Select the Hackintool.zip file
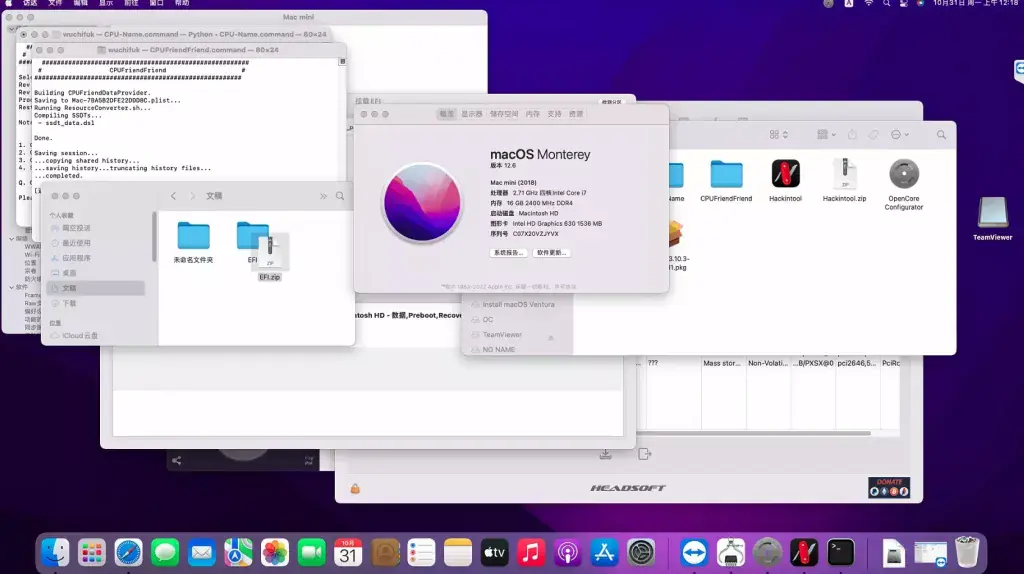Image resolution: width=1024 pixels, height=574 pixels. 844,174
